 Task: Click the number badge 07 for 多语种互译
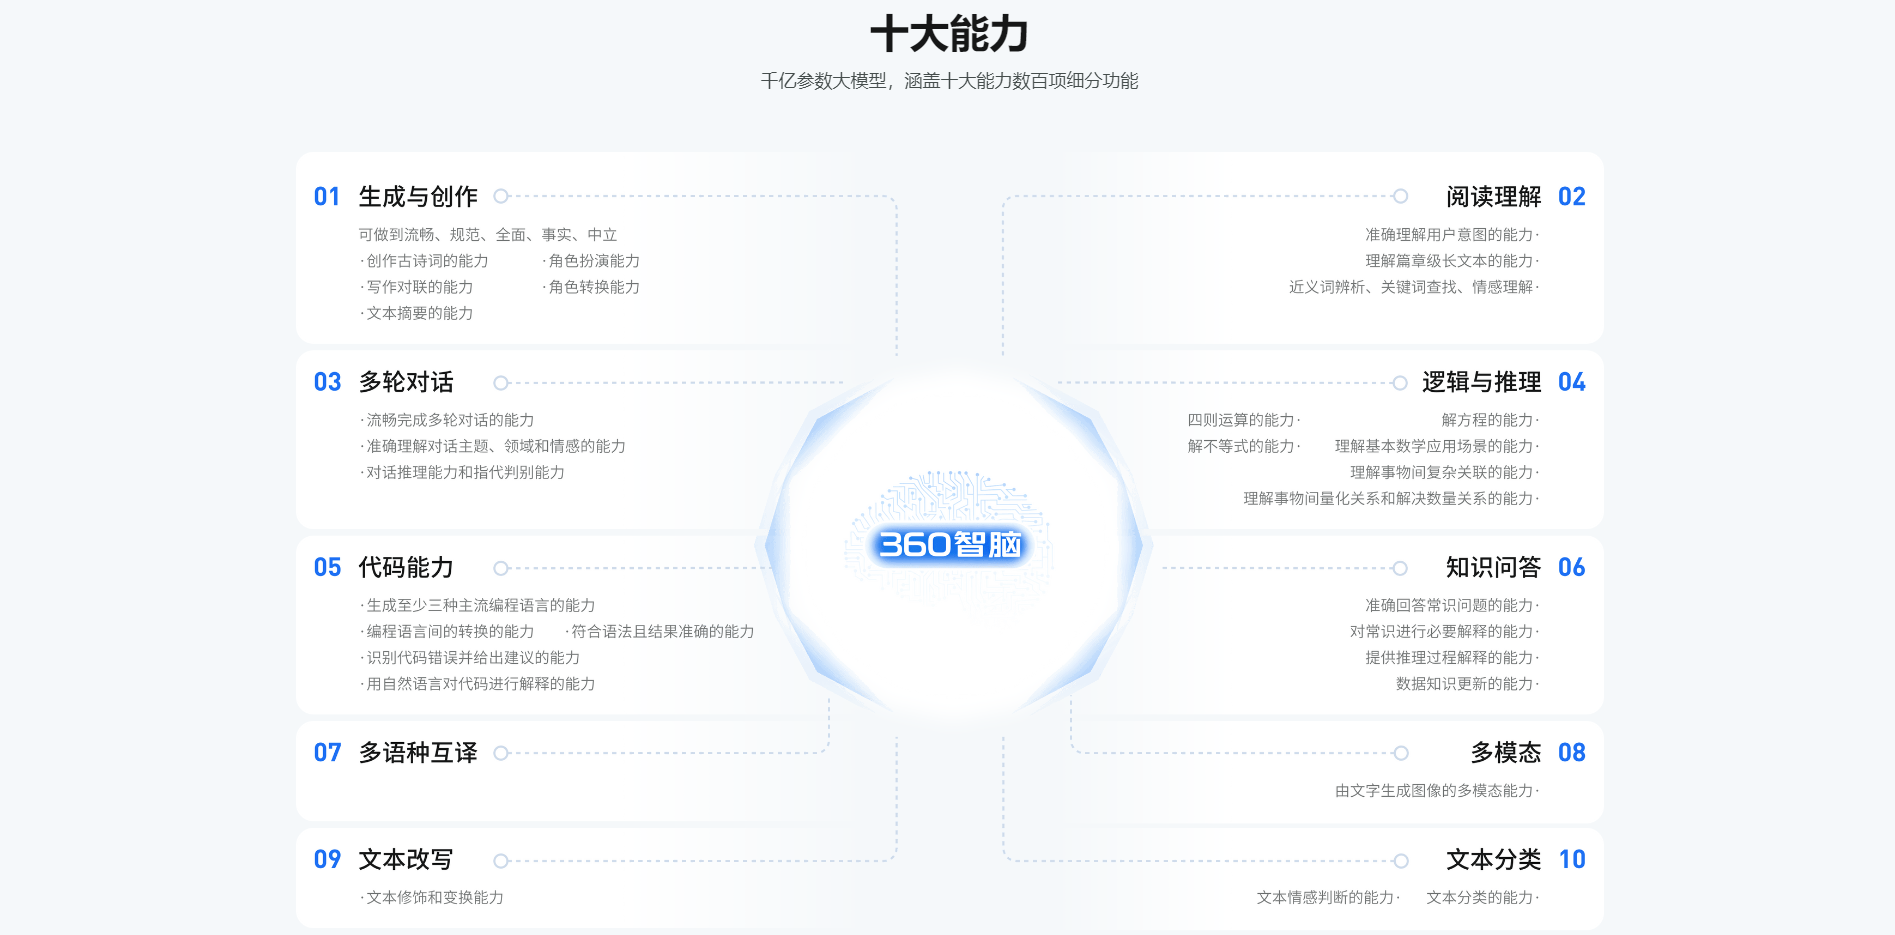(327, 752)
